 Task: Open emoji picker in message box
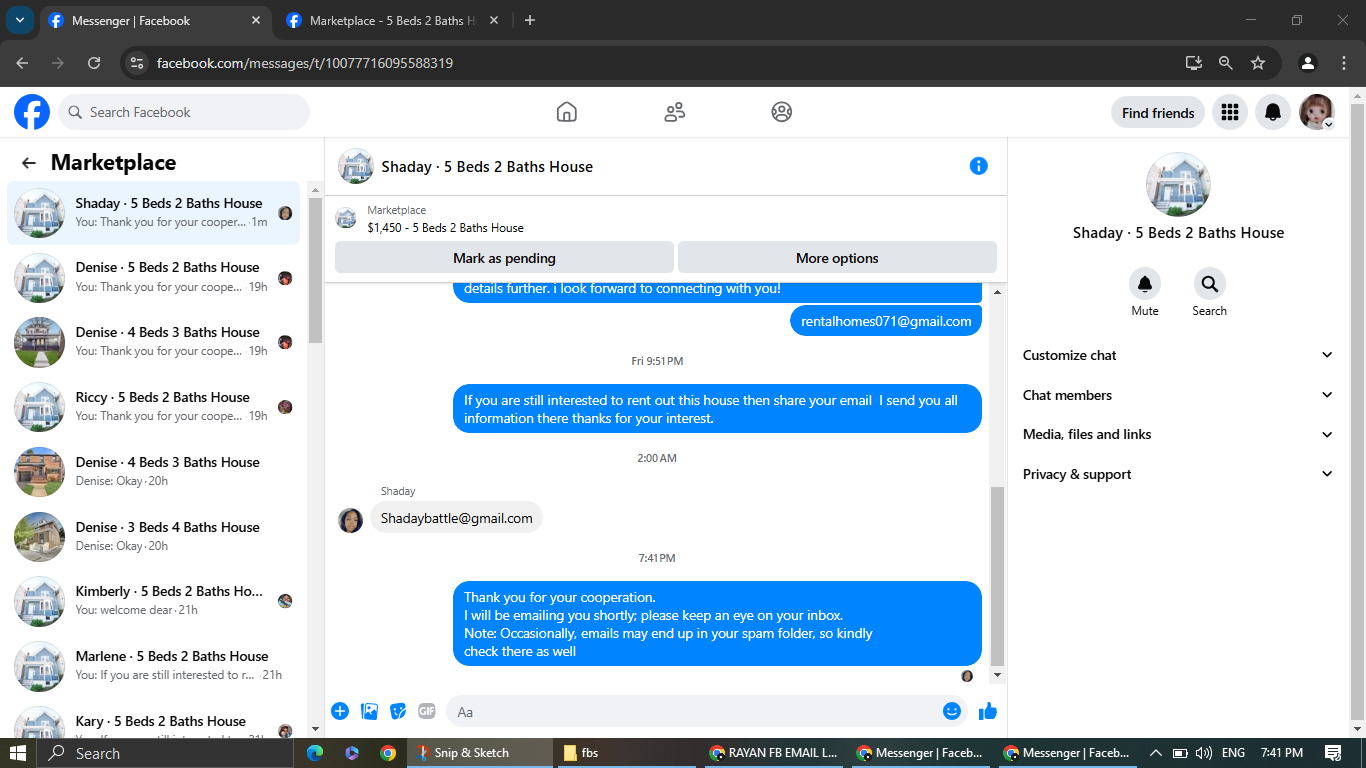pyautogui.click(x=952, y=711)
